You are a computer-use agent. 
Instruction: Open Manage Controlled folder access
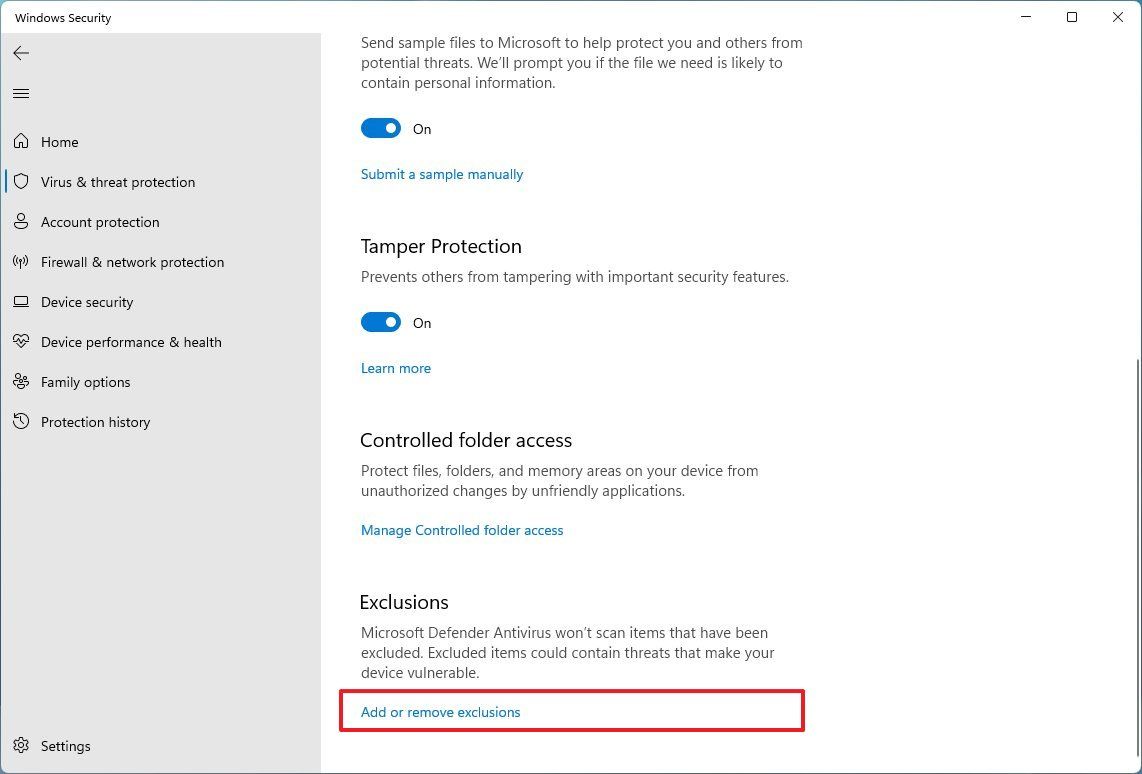[462, 530]
